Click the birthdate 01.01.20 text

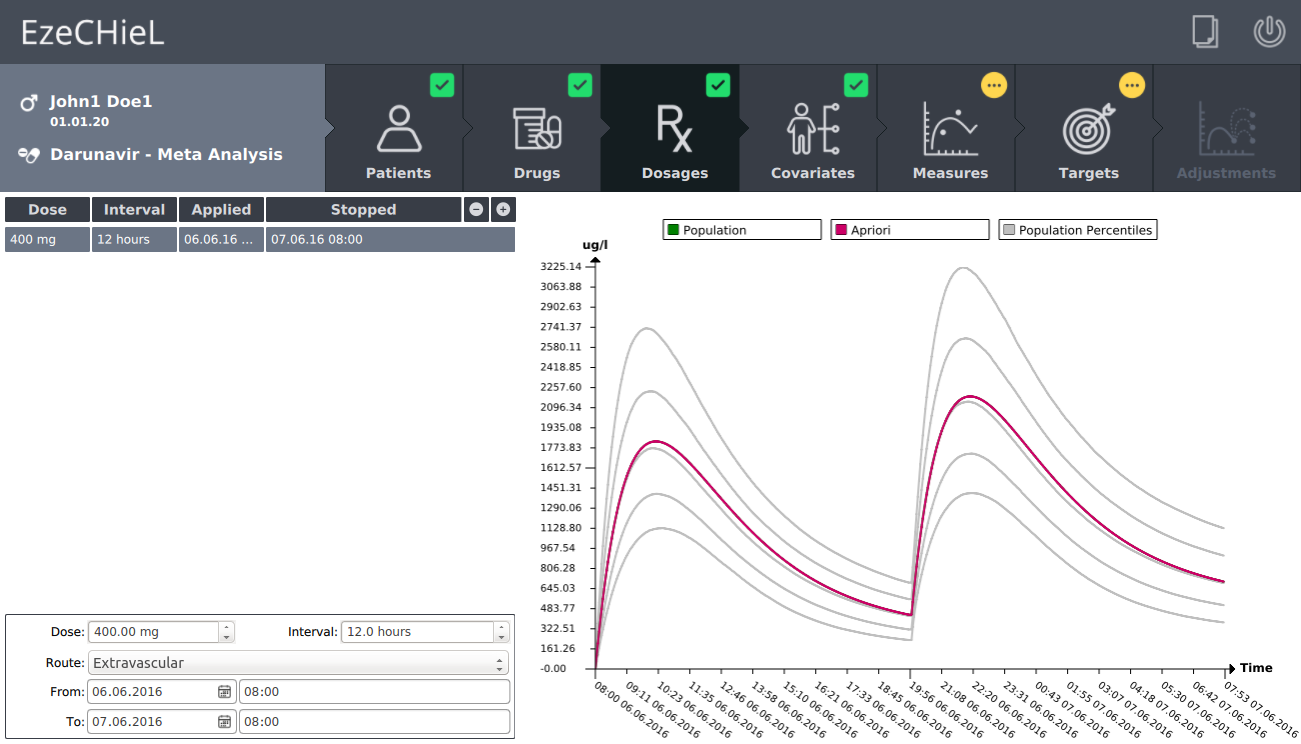point(80,122)
